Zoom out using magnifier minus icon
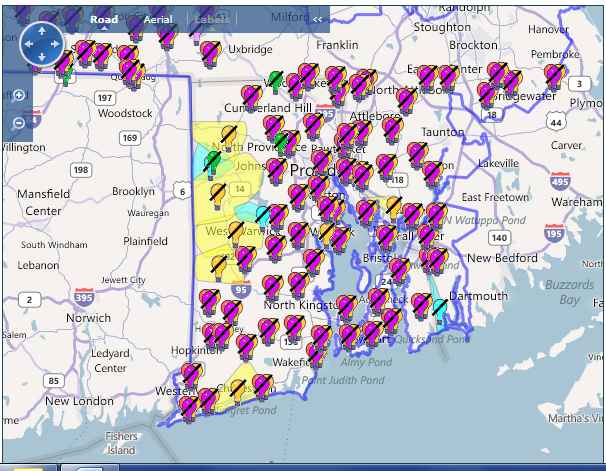 tap(18, 123)
